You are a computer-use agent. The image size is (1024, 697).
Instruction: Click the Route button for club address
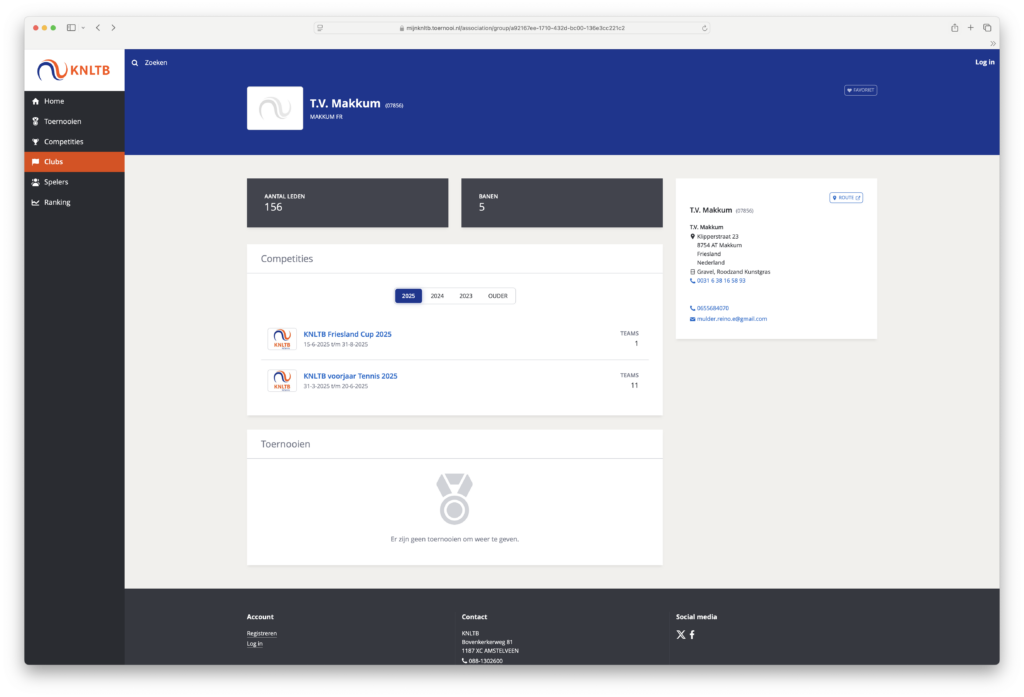pyautogui.click(x=846, y=198)
